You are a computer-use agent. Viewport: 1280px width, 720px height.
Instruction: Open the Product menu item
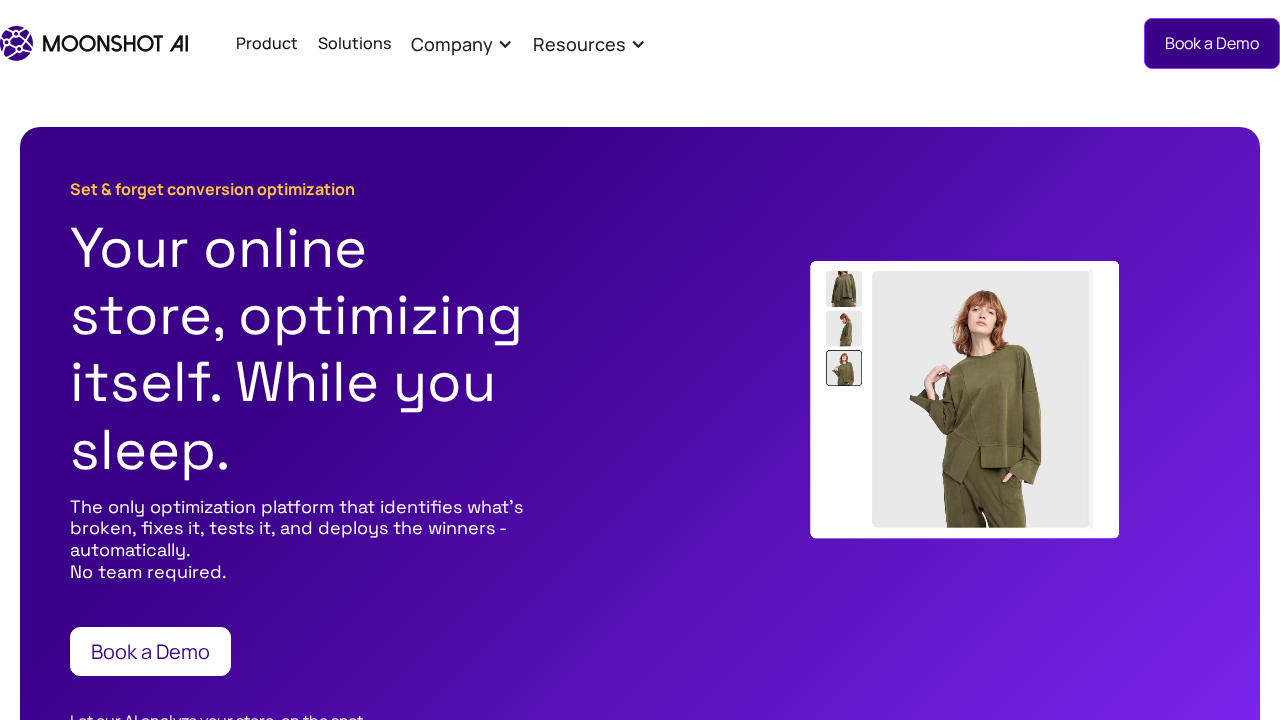266,43
